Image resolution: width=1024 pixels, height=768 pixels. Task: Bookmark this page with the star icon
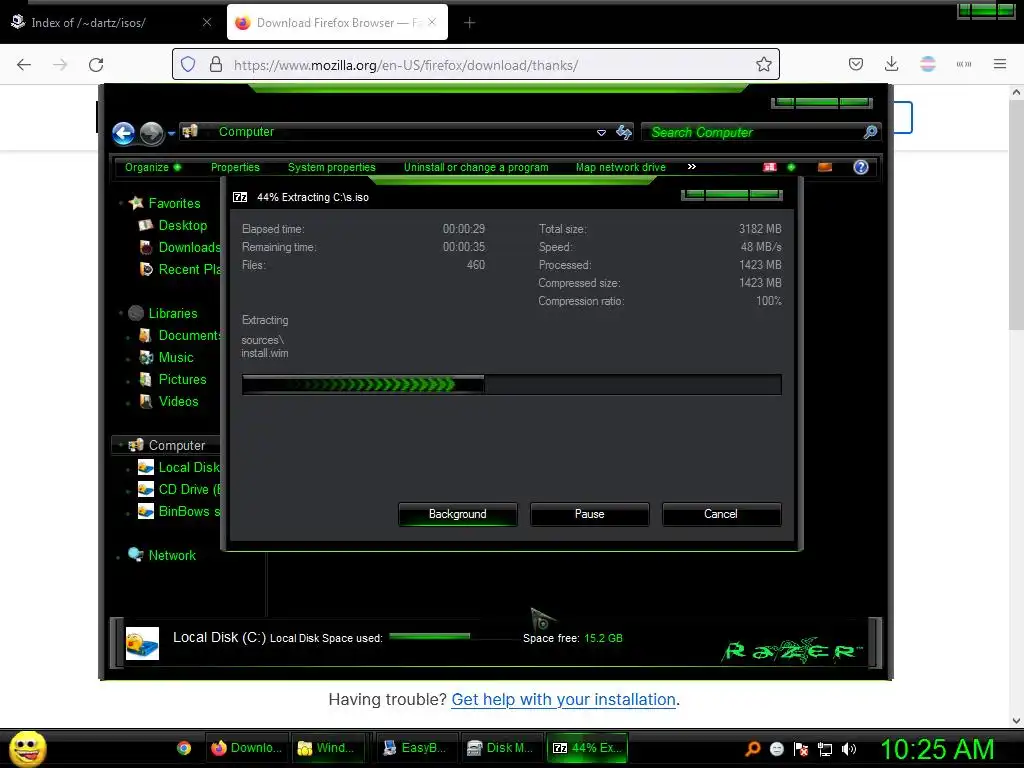(x=763, y=64)
